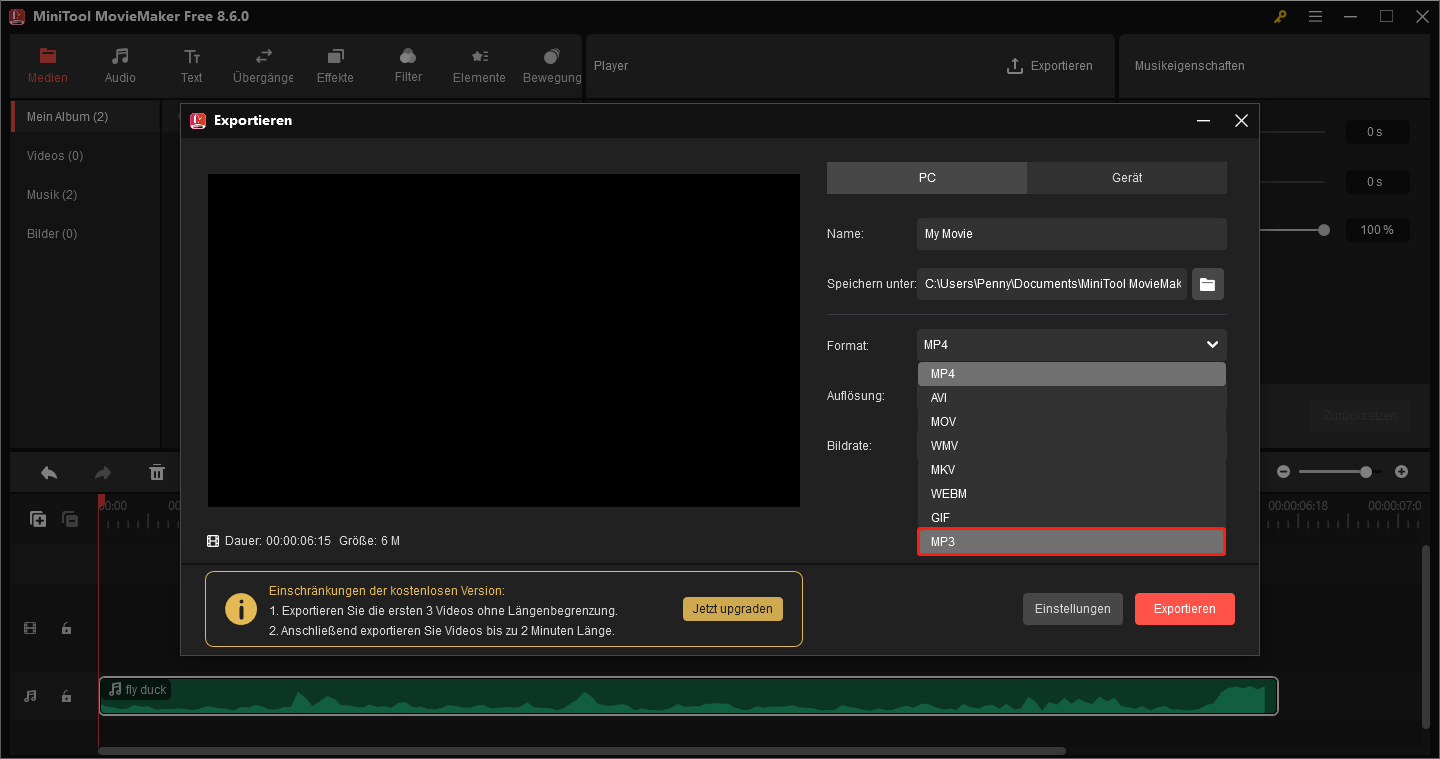The width and height of the screenshot is (1440, 759).
Task: Click the horizontal timeline scrollbar
Action: (x=582, y=750)
